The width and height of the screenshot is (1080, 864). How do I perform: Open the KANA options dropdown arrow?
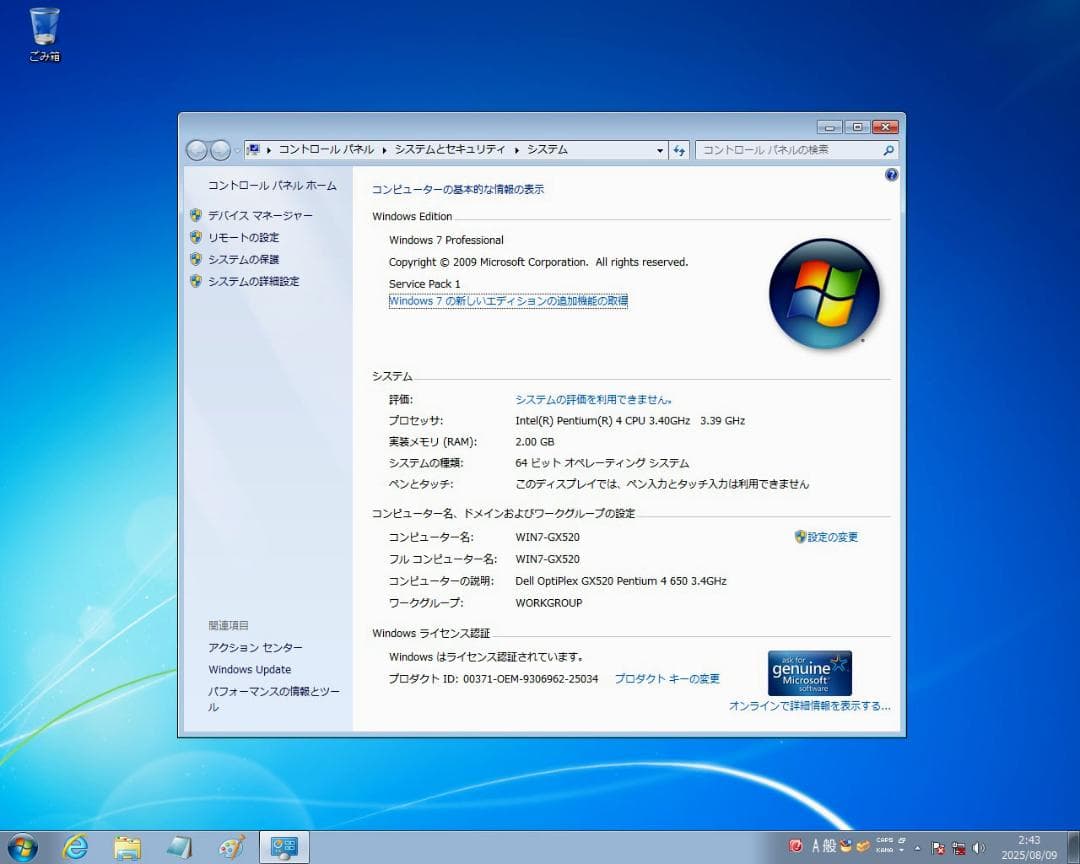pos(902,849)
